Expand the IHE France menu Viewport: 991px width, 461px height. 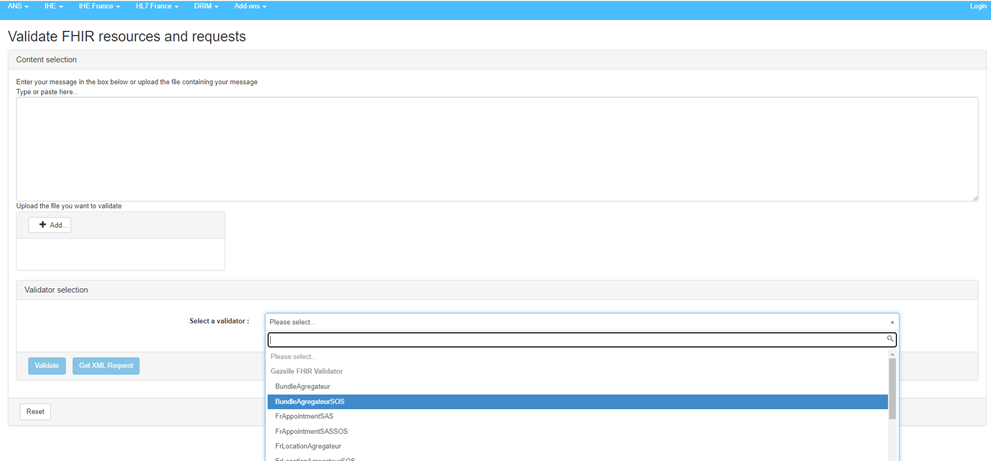[99, 6]
